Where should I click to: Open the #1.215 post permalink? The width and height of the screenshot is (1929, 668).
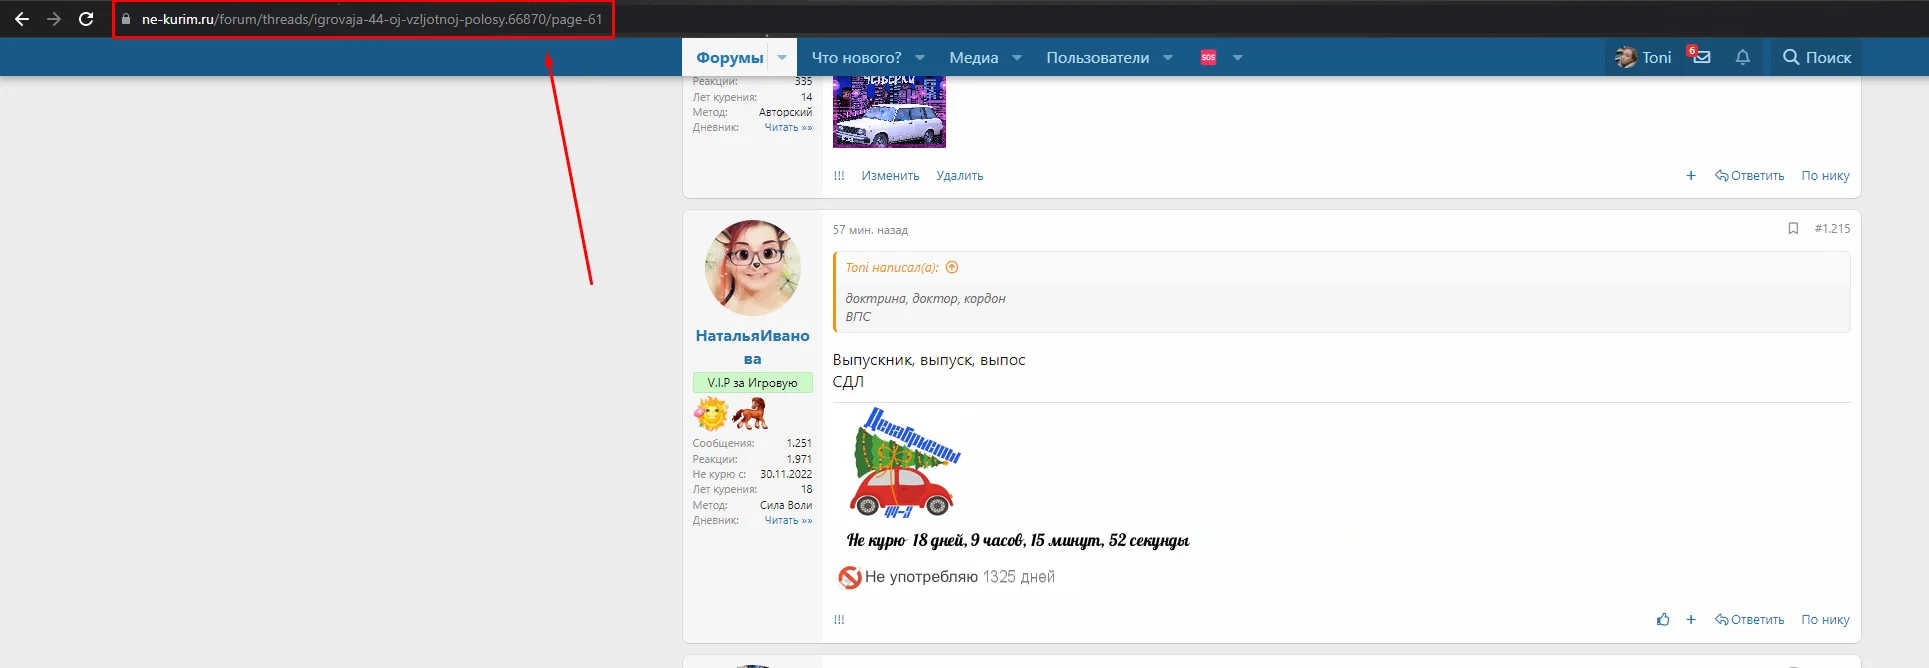point(1832,229)
